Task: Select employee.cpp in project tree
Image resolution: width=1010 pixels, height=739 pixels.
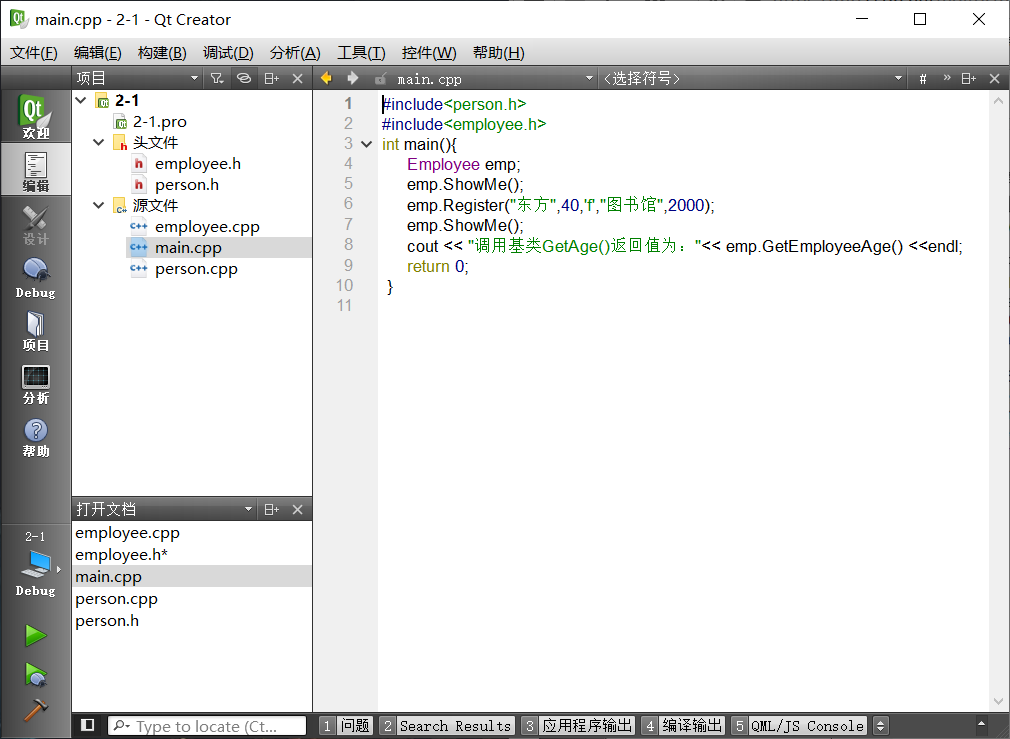Action: pos(207,227)
